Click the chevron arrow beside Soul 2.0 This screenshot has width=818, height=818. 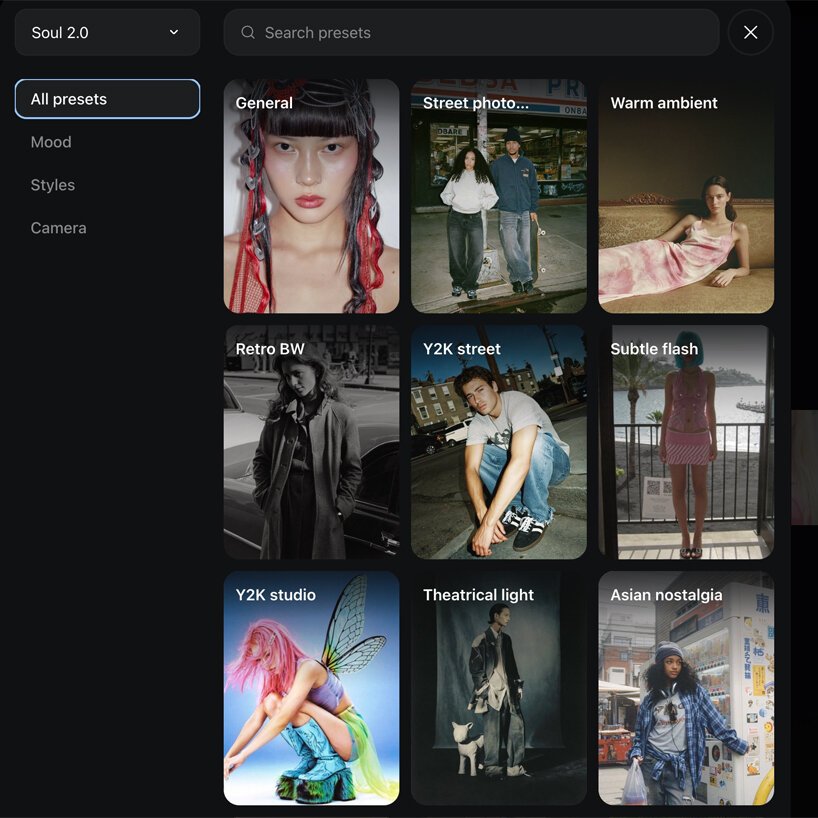(x=174, y=33)
